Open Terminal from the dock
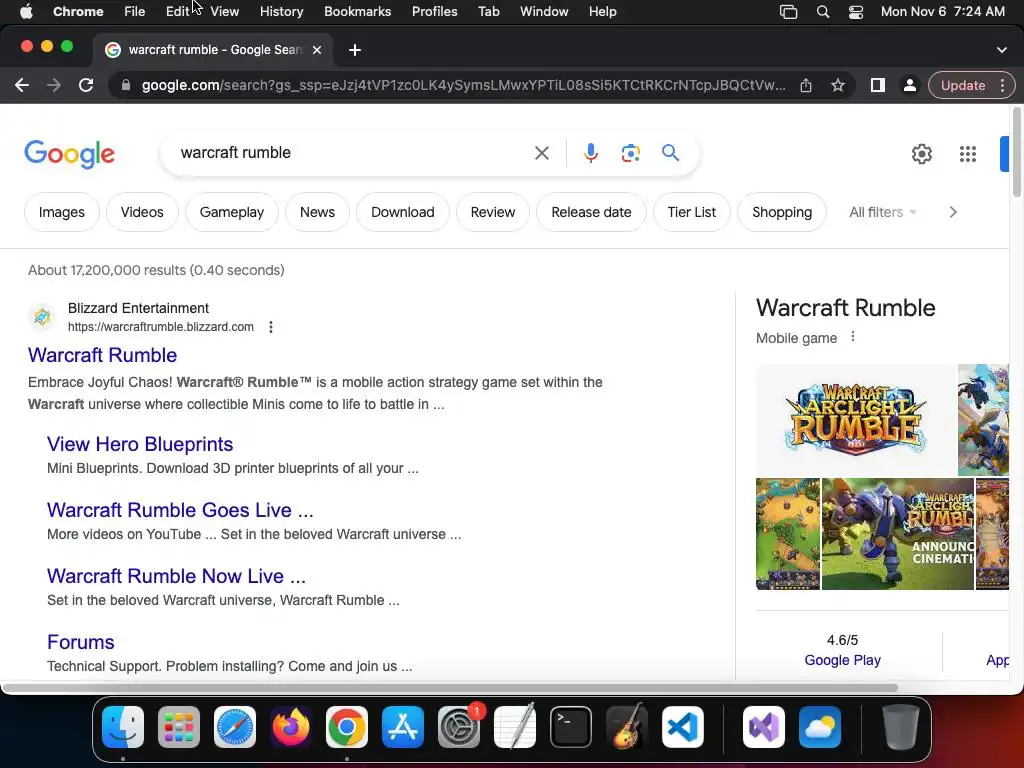The image size is (1024, 768). pos(571,727)
